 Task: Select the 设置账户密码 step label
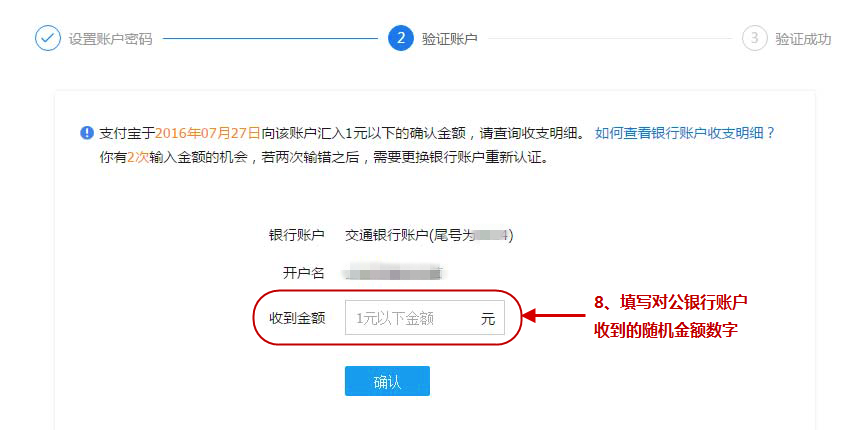[110, 39]
